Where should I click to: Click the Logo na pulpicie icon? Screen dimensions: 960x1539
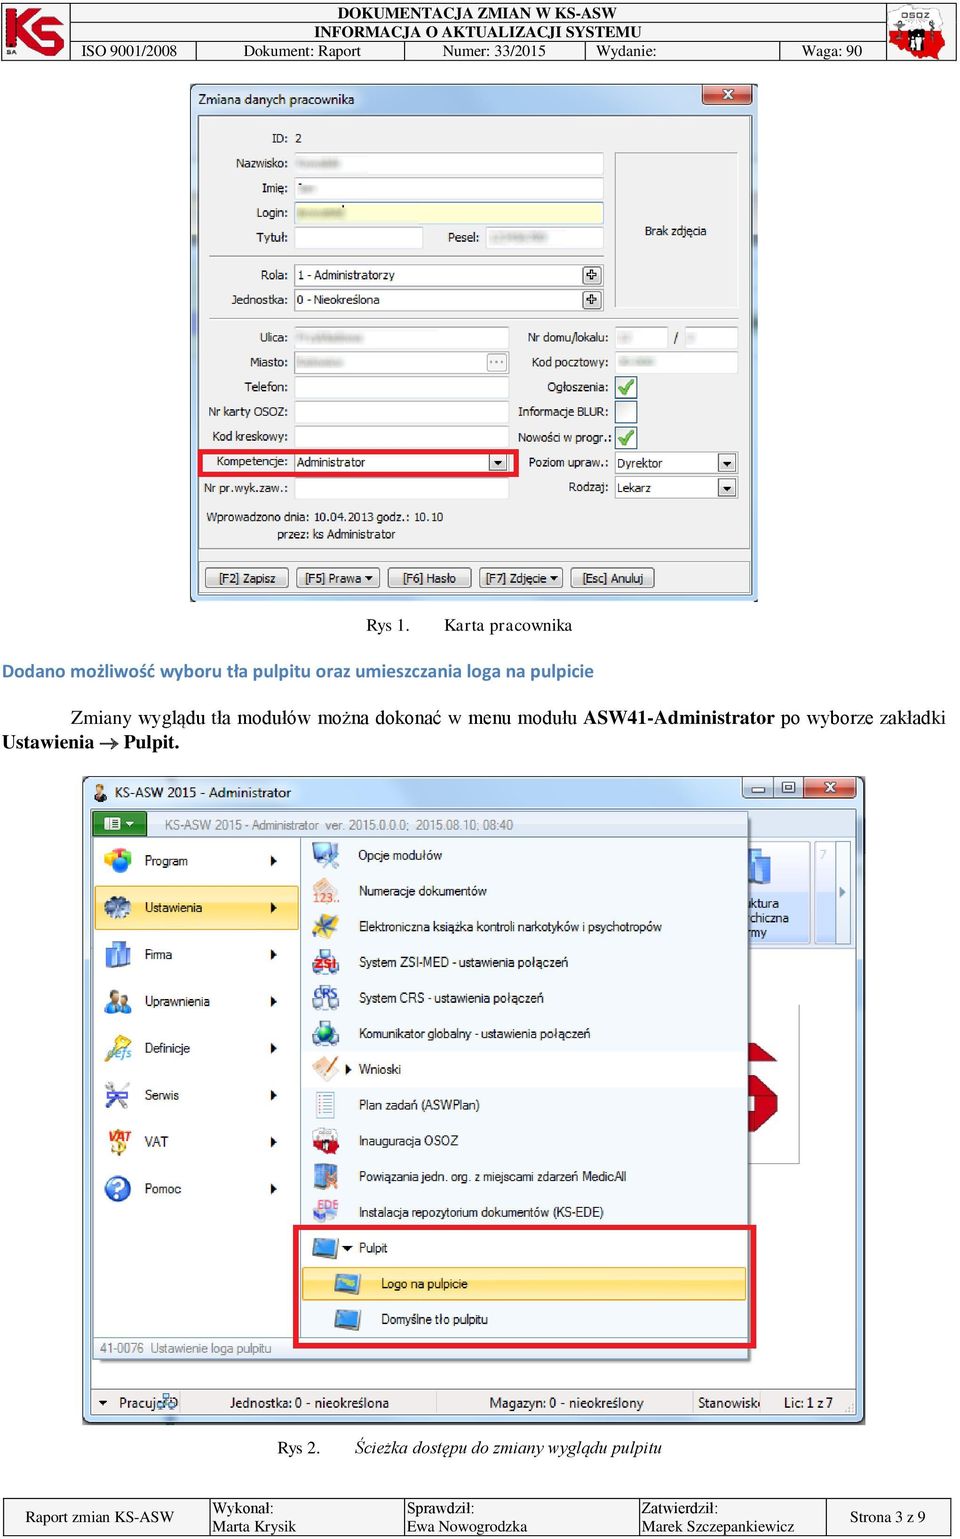point(347,1283)
